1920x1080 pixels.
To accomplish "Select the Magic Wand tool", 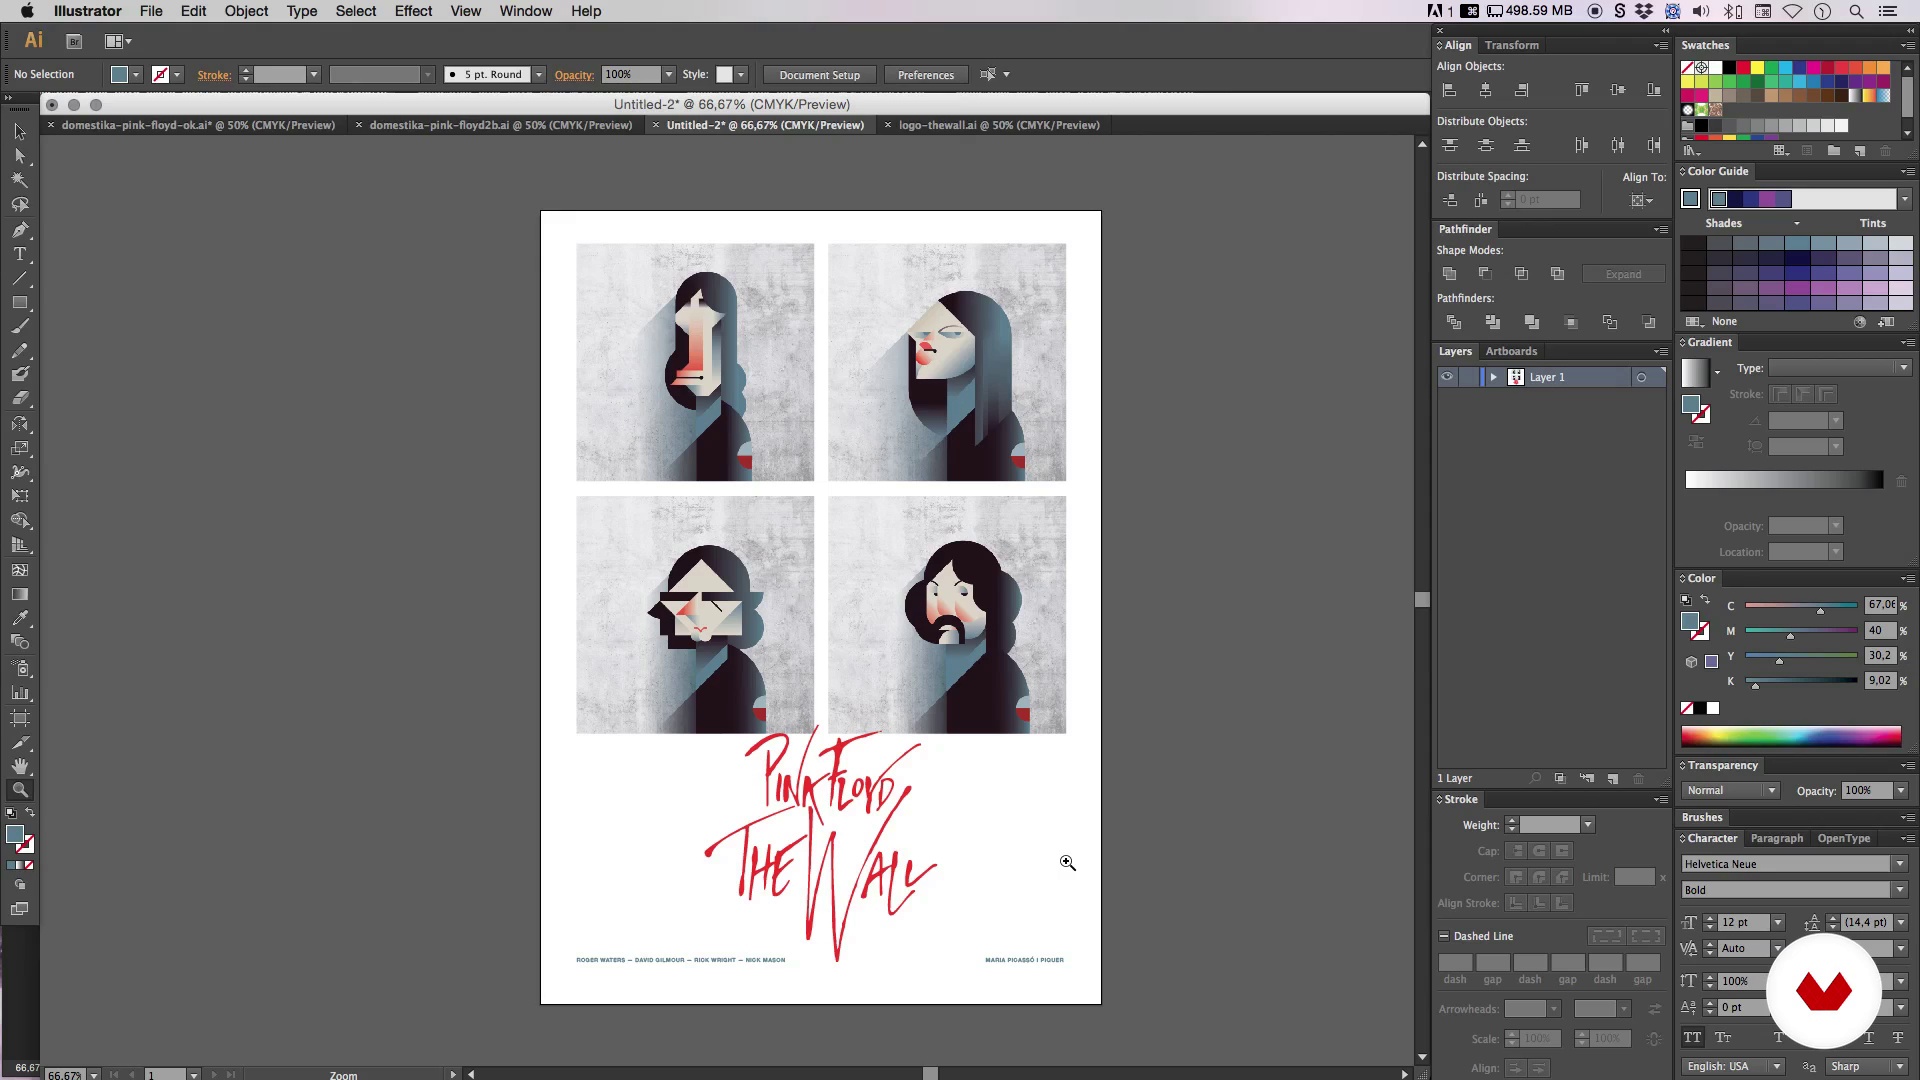I will click(19, 180).
